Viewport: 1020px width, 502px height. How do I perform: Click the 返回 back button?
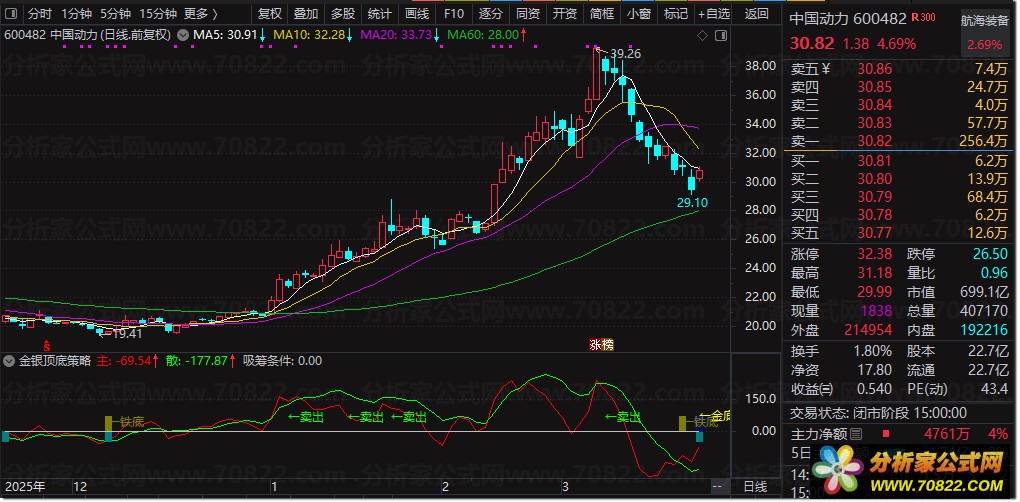(757, 14)
